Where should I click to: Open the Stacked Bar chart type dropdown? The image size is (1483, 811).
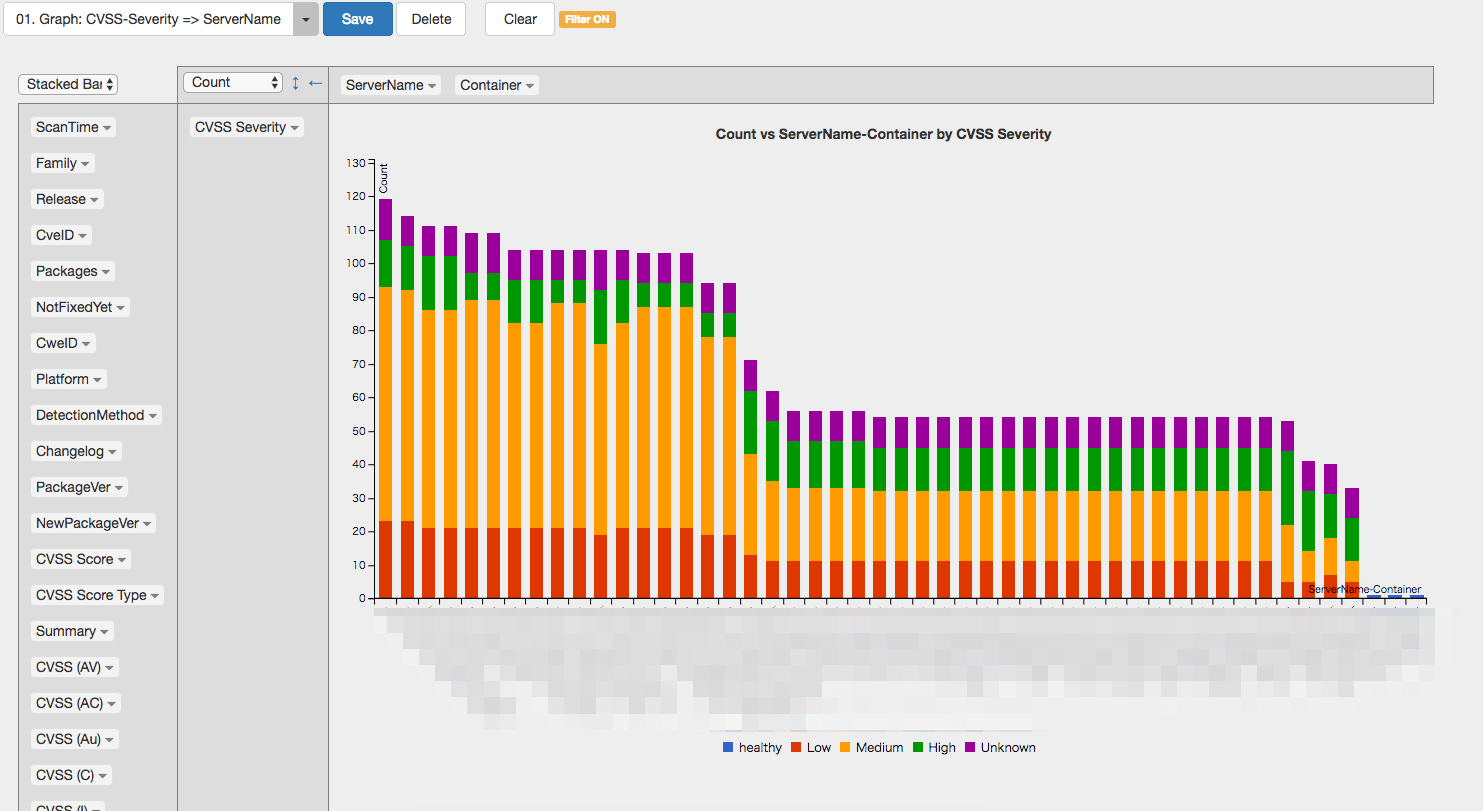(68, 85)
